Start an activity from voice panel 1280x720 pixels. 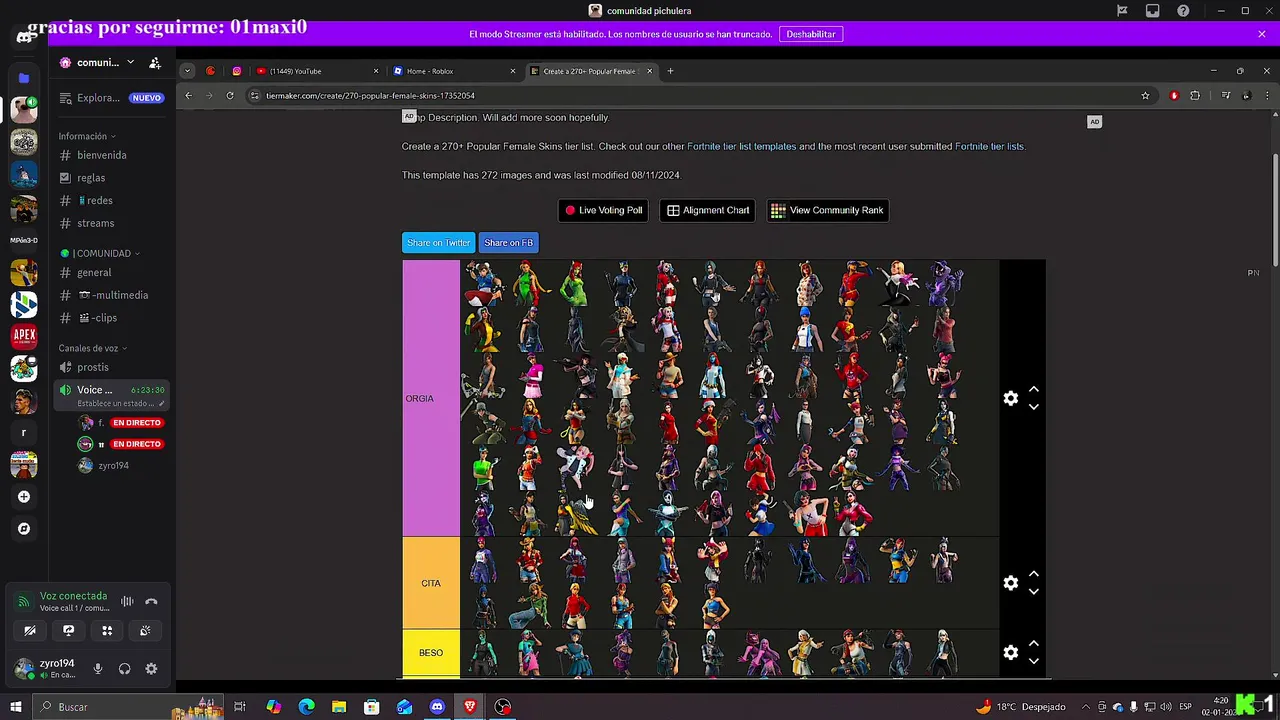[107, 630]
